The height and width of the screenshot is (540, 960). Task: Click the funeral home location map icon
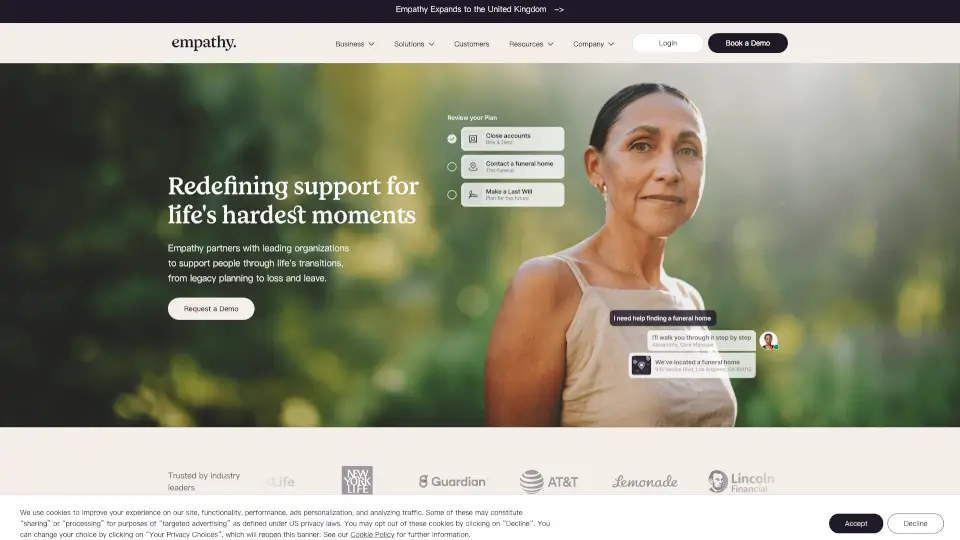[641, 366]
